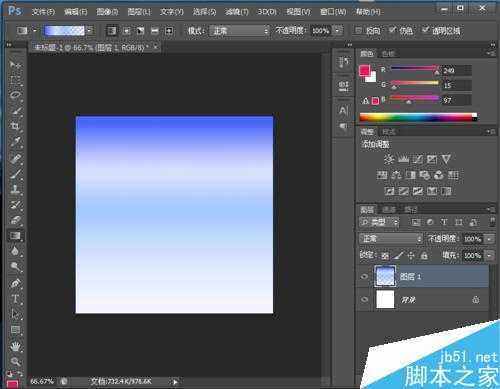Select the History Brush tool
Screen dimensions: 500x389
coord(15,205)
